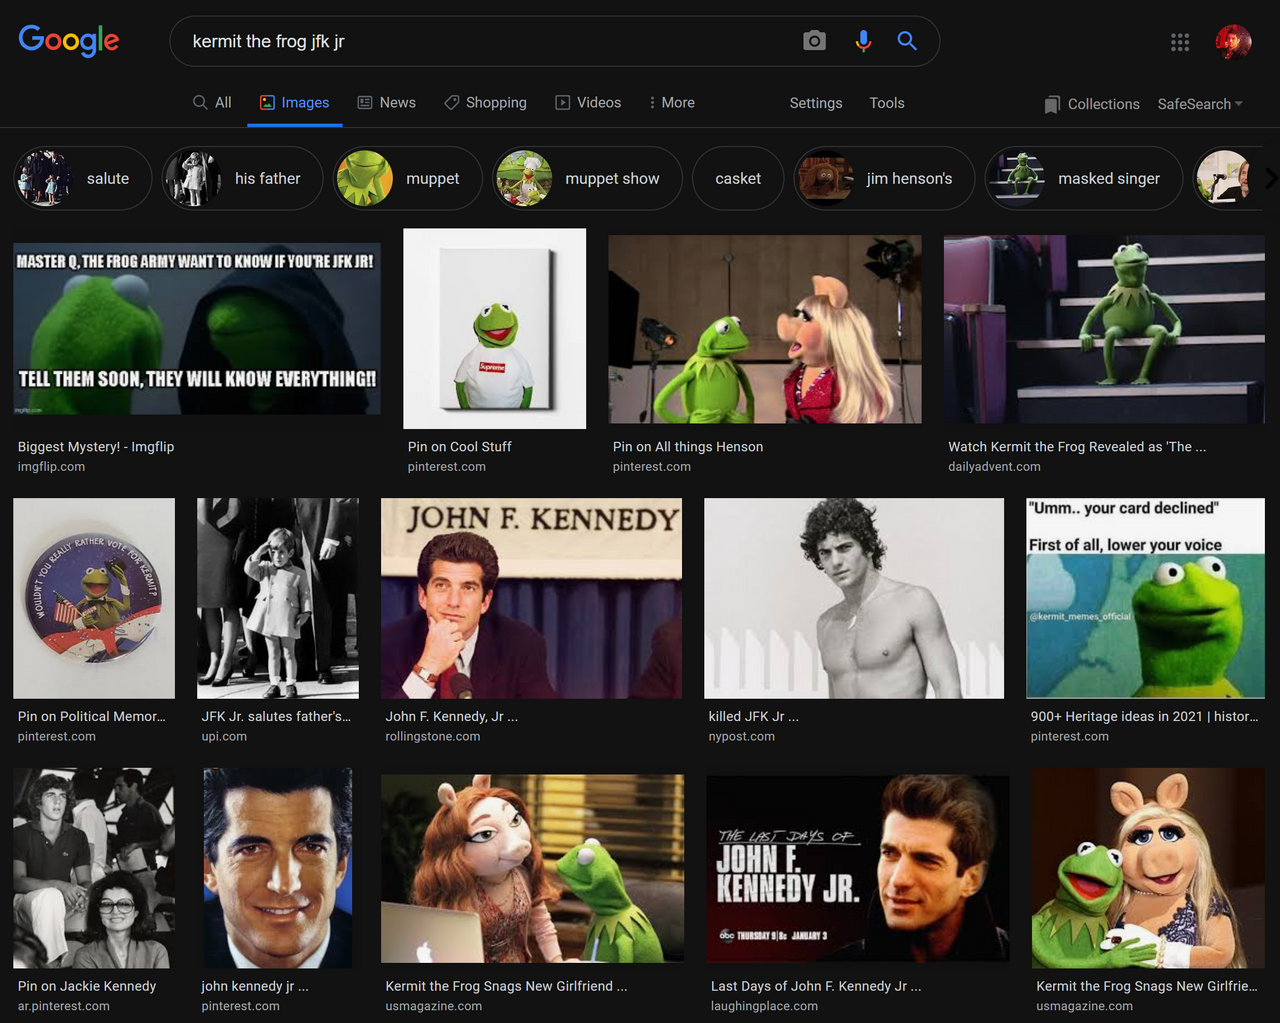The width and height of the screenshot is (1280, 1023).
Task: Filter results by his father chip
Action: coord(242,178)
